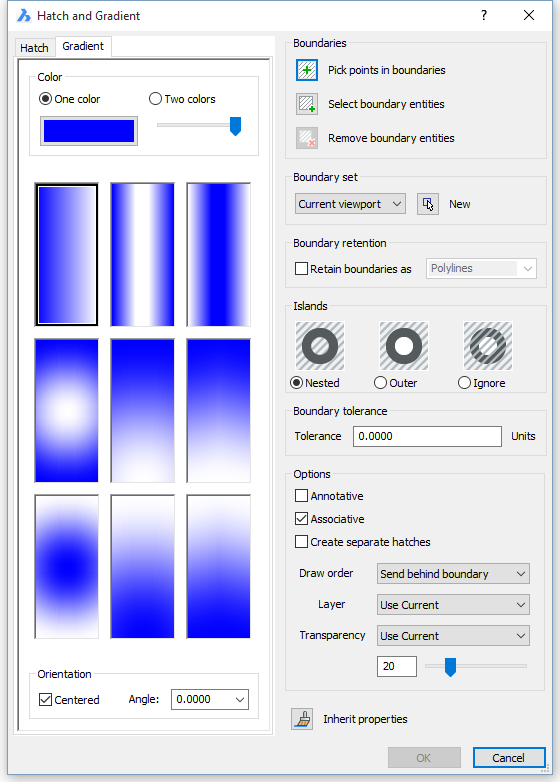Enable the Annotative checkbox
This screenshot has width=560, height=782.
point(301,496)
